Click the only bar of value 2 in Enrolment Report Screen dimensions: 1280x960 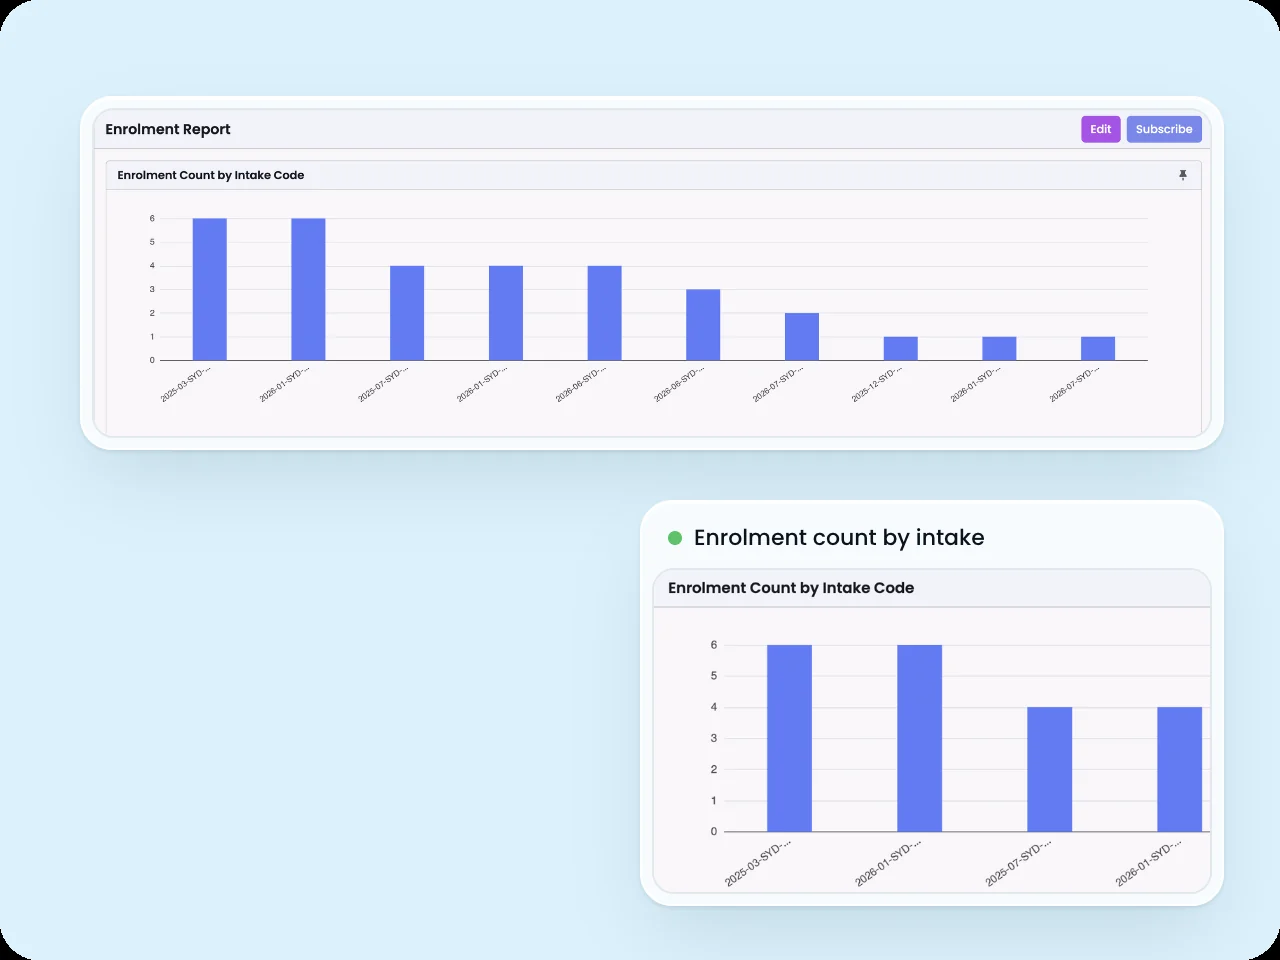click(802, 336)
